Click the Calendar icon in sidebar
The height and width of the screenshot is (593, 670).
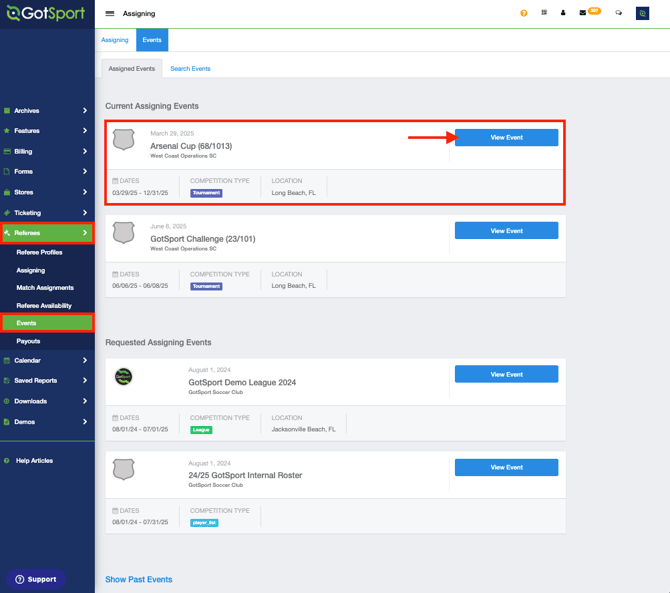[x=7, y=360]
